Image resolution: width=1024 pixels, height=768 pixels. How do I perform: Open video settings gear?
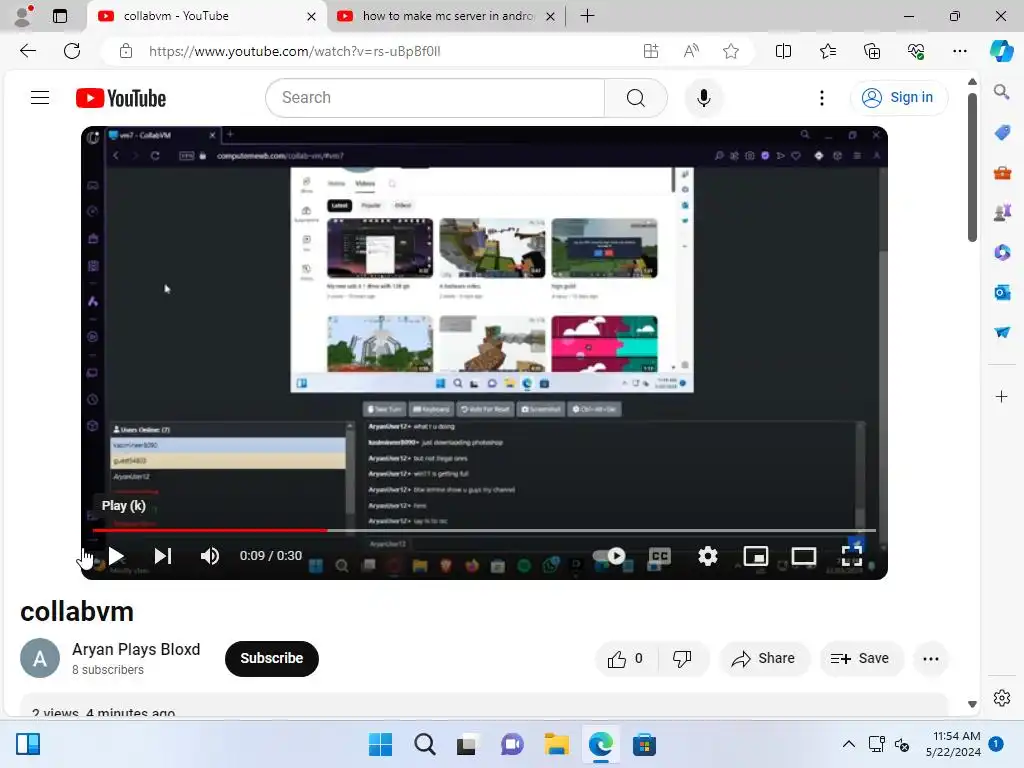click(707, 556)
